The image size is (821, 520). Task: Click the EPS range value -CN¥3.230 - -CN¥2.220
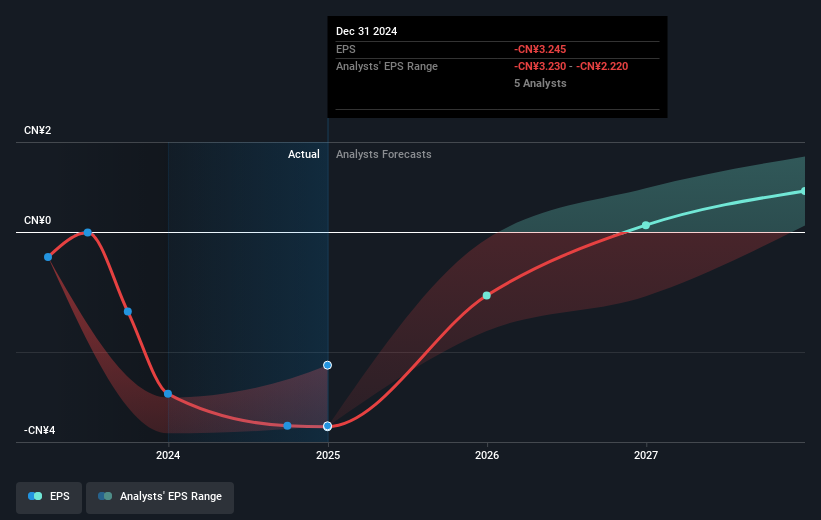tap(571, 67)
